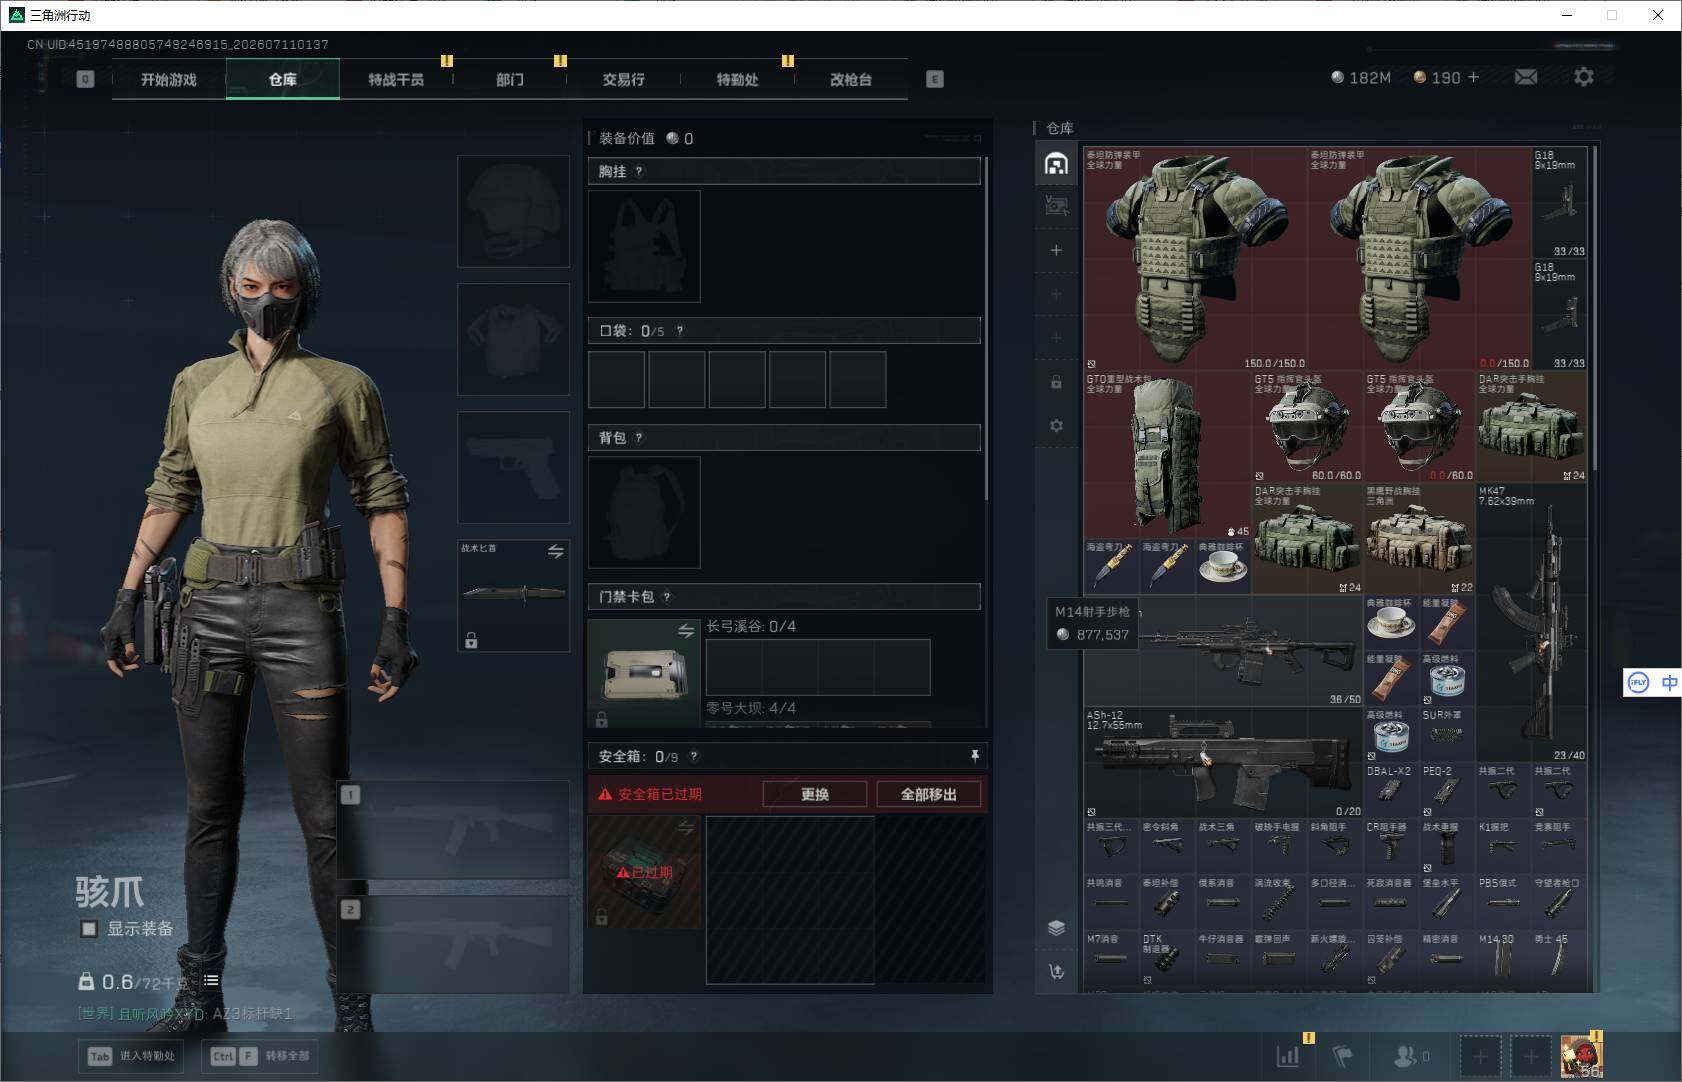Viewport: 1682px width, 1082px height.
Task: Open the settings gear in top bar
Action: pyautogui.click(x=1584, y=77)
